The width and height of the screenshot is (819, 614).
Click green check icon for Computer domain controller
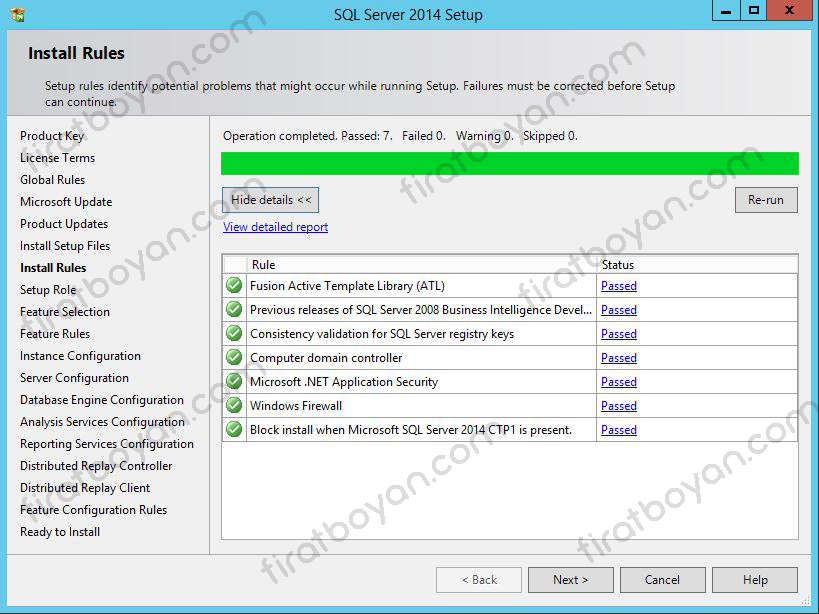click(234, 358)
